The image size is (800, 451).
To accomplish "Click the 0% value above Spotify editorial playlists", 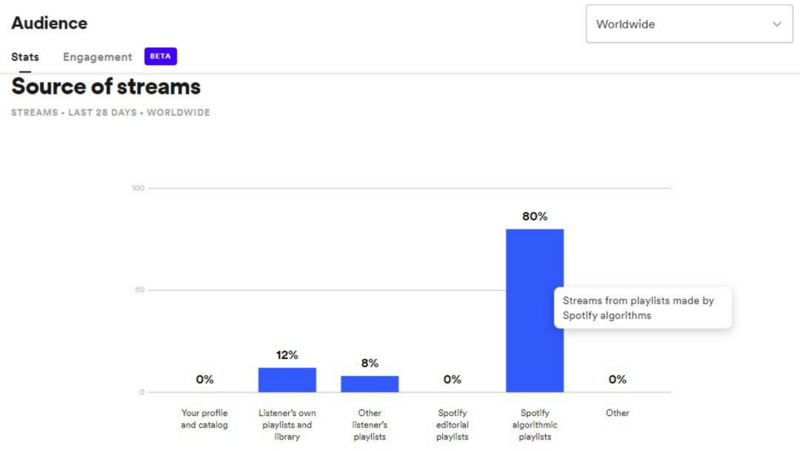I will coord(452,379).
